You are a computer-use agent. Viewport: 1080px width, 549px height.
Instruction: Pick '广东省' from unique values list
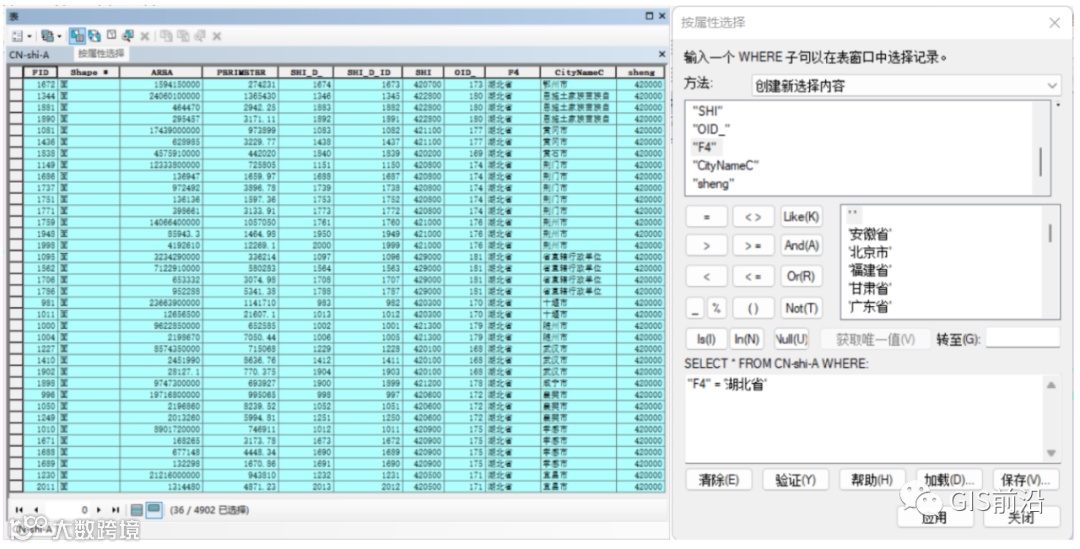pos(870,307)
